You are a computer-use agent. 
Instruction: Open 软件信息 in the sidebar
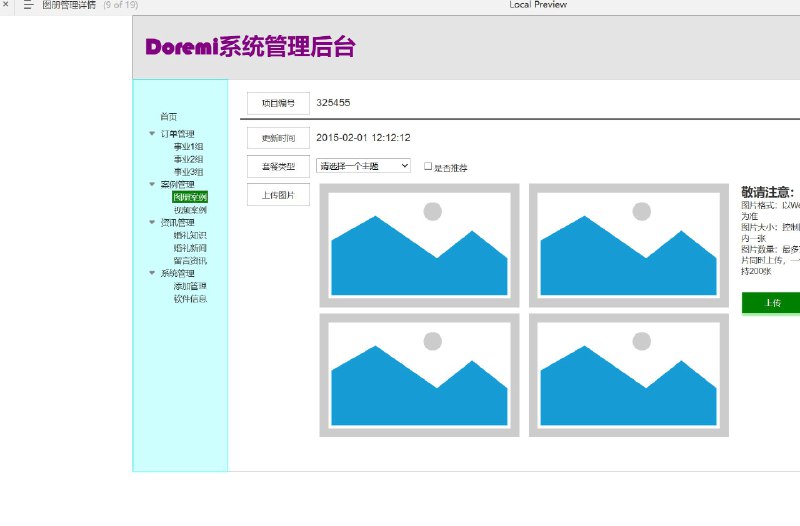click(x=190, y=298)
